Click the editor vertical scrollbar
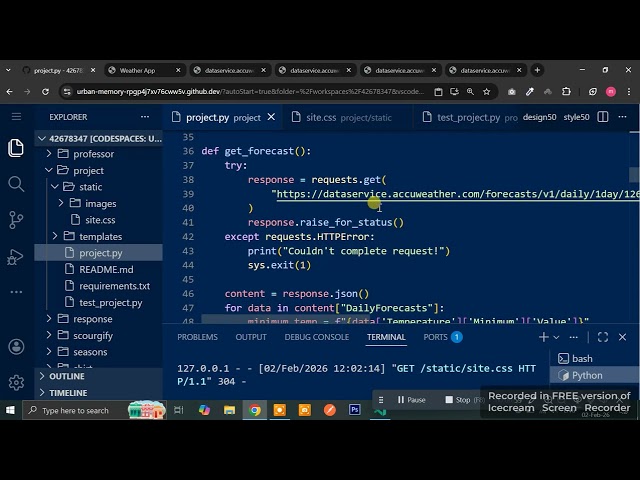This screenshot has height=480, width=640. tap(634, 174)
